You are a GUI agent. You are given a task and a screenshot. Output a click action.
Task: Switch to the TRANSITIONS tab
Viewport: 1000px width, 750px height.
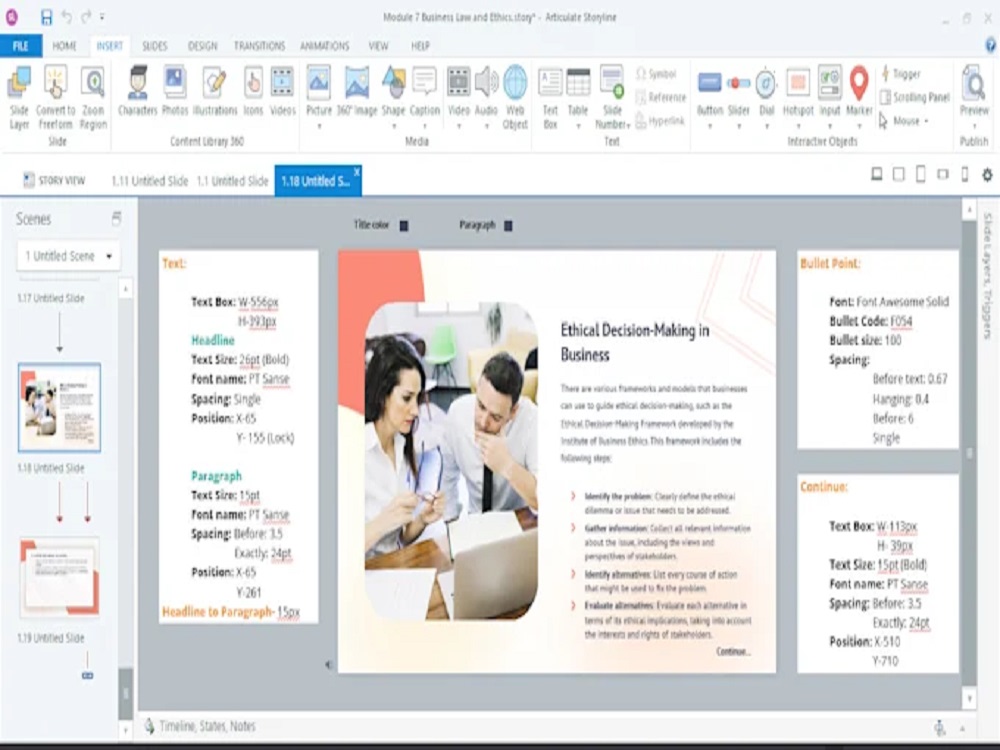coord(260,46)
